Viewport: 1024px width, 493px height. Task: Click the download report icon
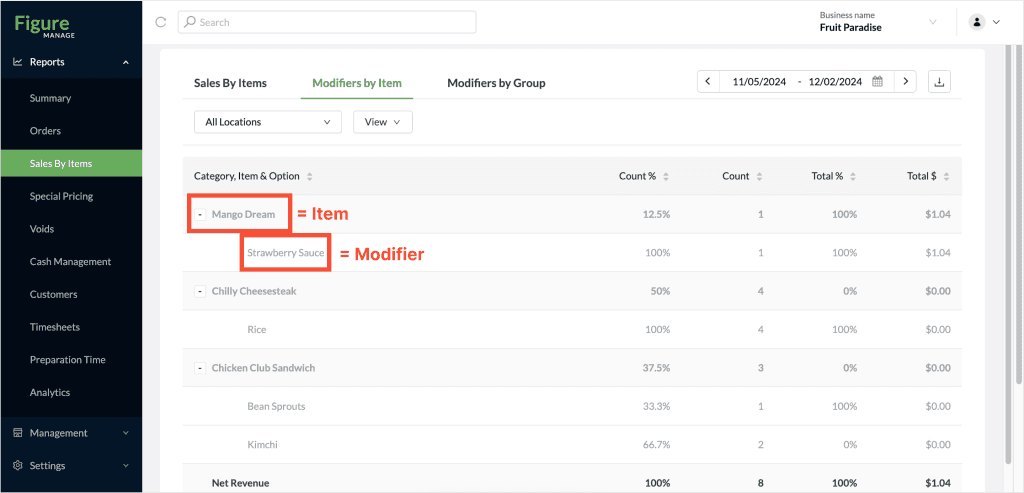939,82
